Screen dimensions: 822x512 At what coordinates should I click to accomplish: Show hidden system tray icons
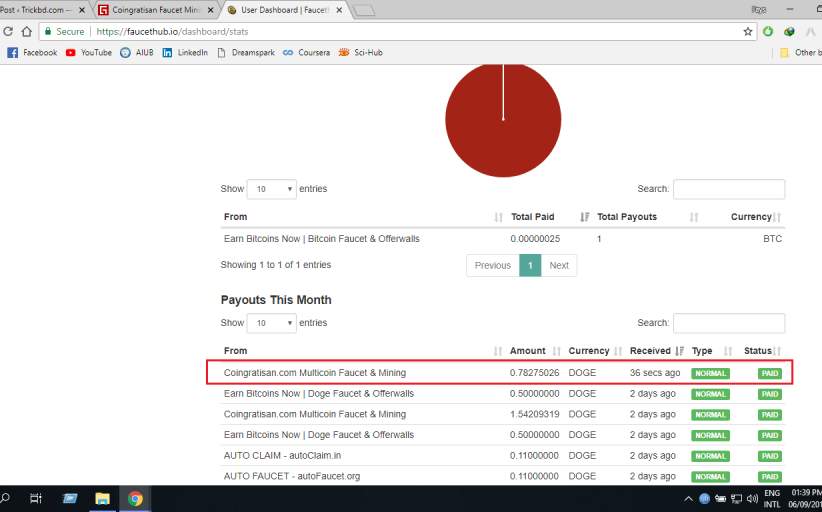[688, 498]
